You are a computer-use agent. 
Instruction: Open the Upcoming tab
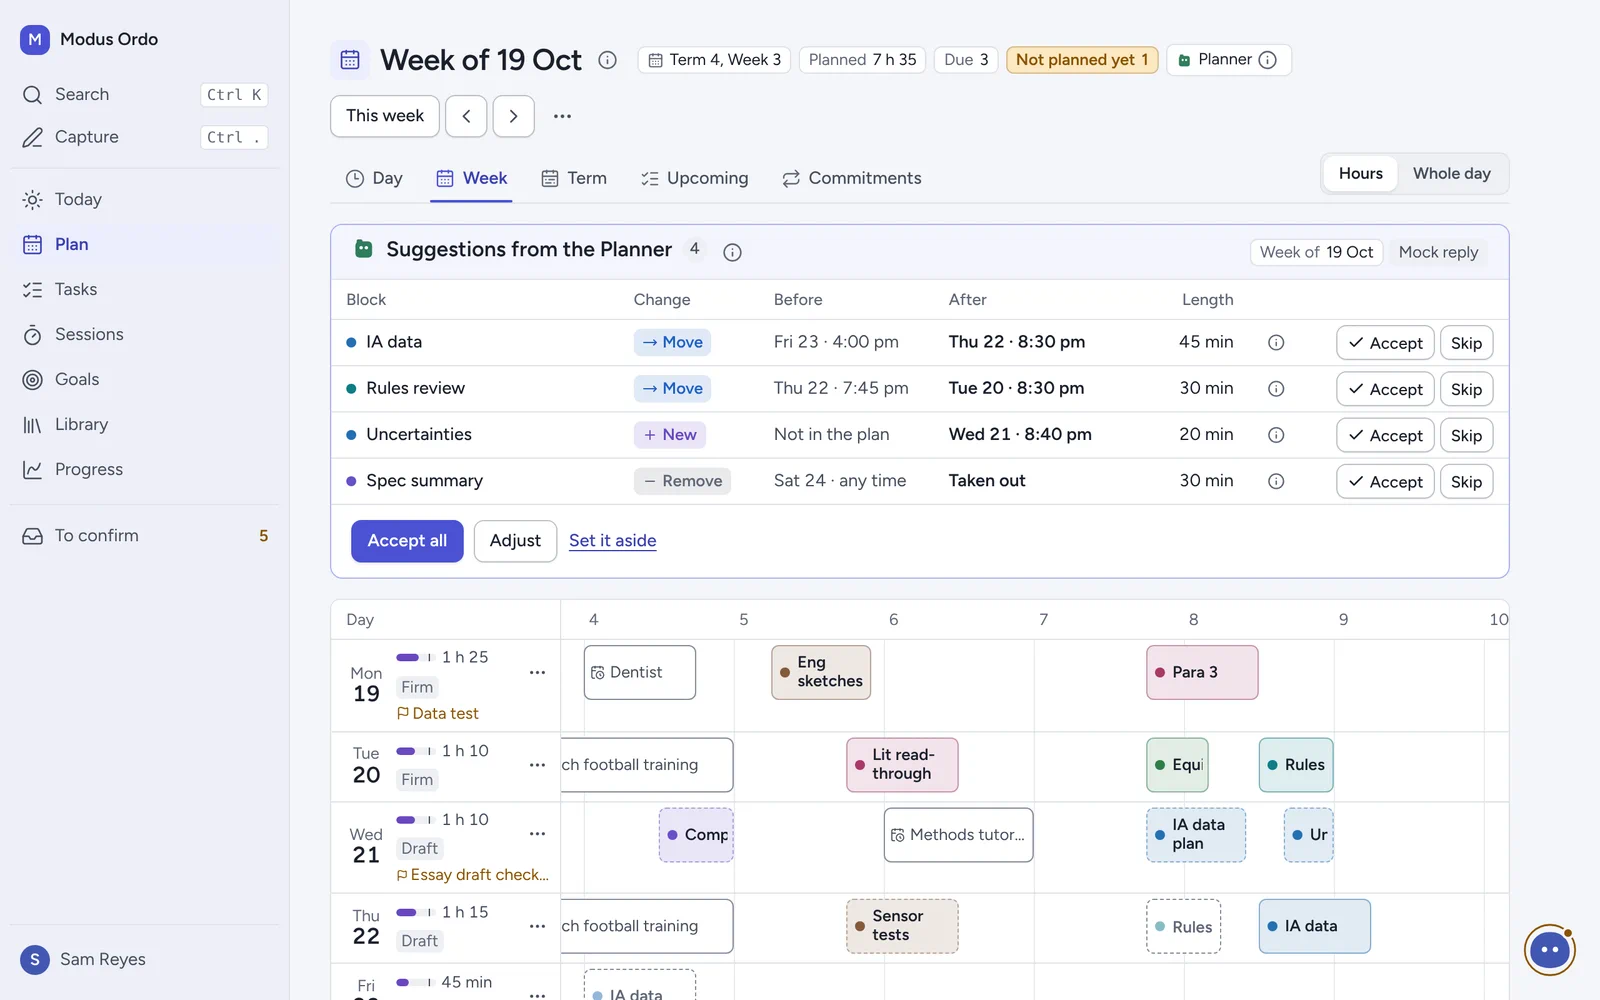(x=694, y=178)
